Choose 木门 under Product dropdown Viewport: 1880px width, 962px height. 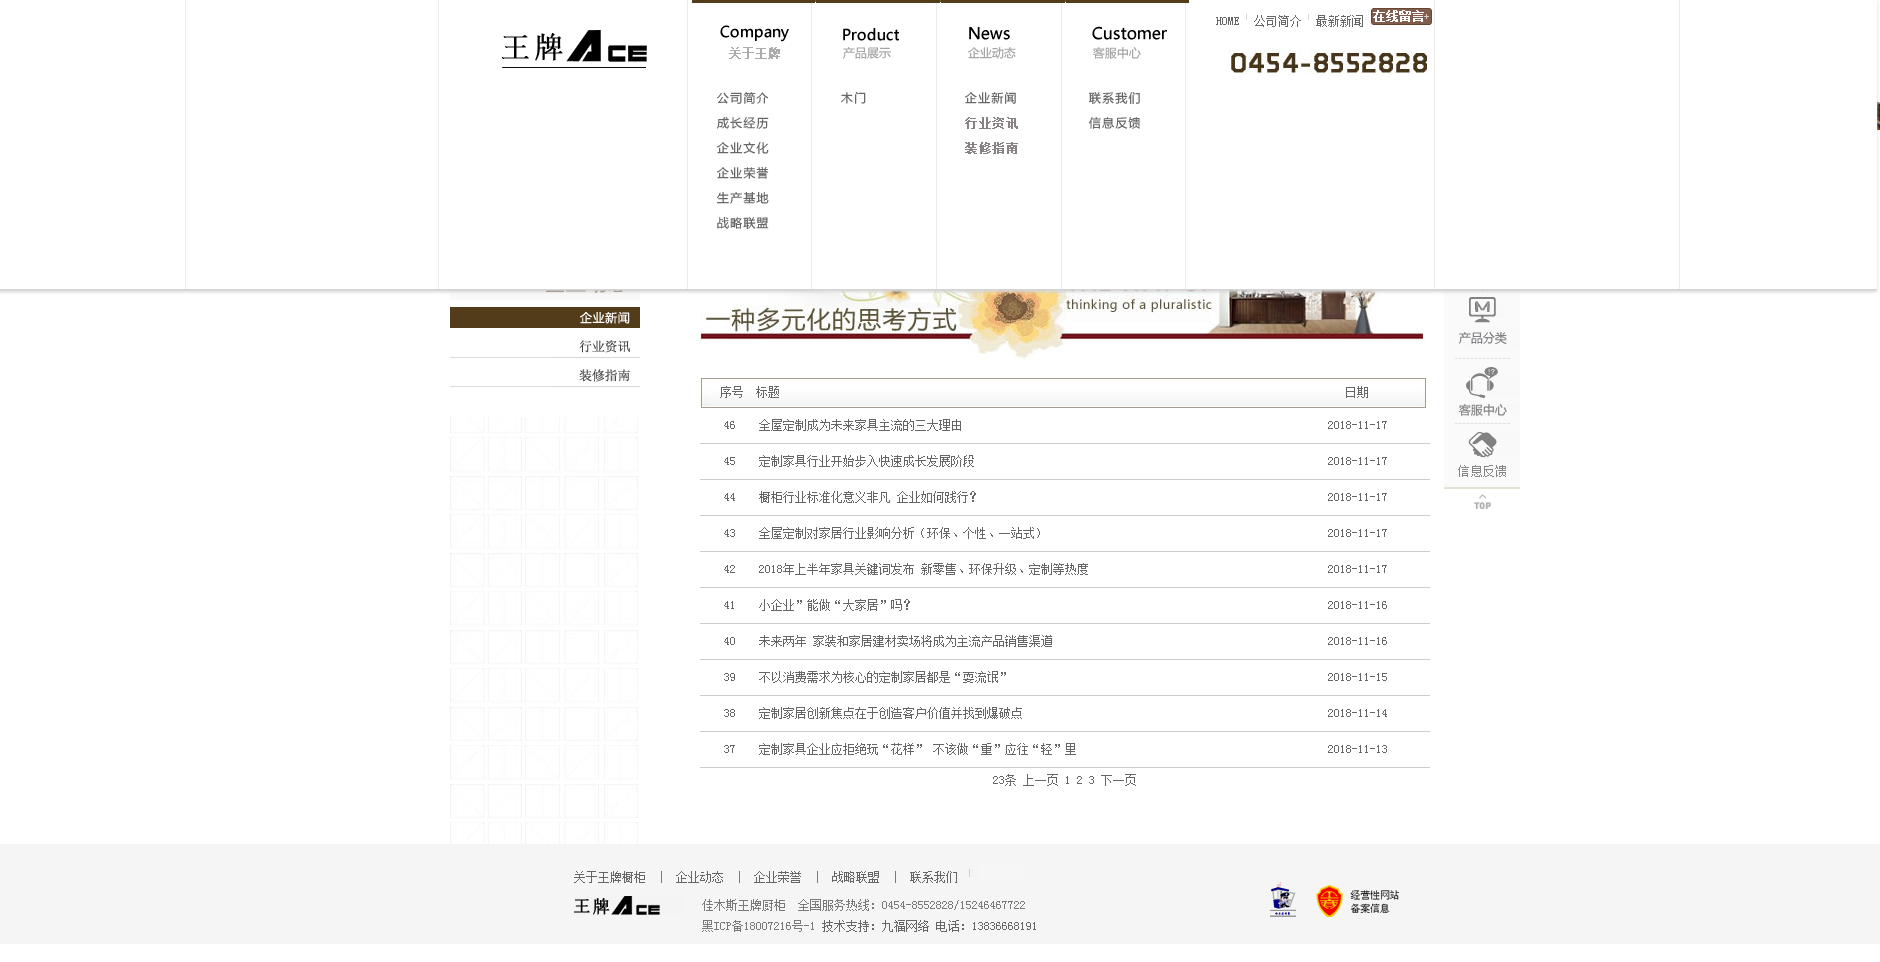(x=853, y=98)
